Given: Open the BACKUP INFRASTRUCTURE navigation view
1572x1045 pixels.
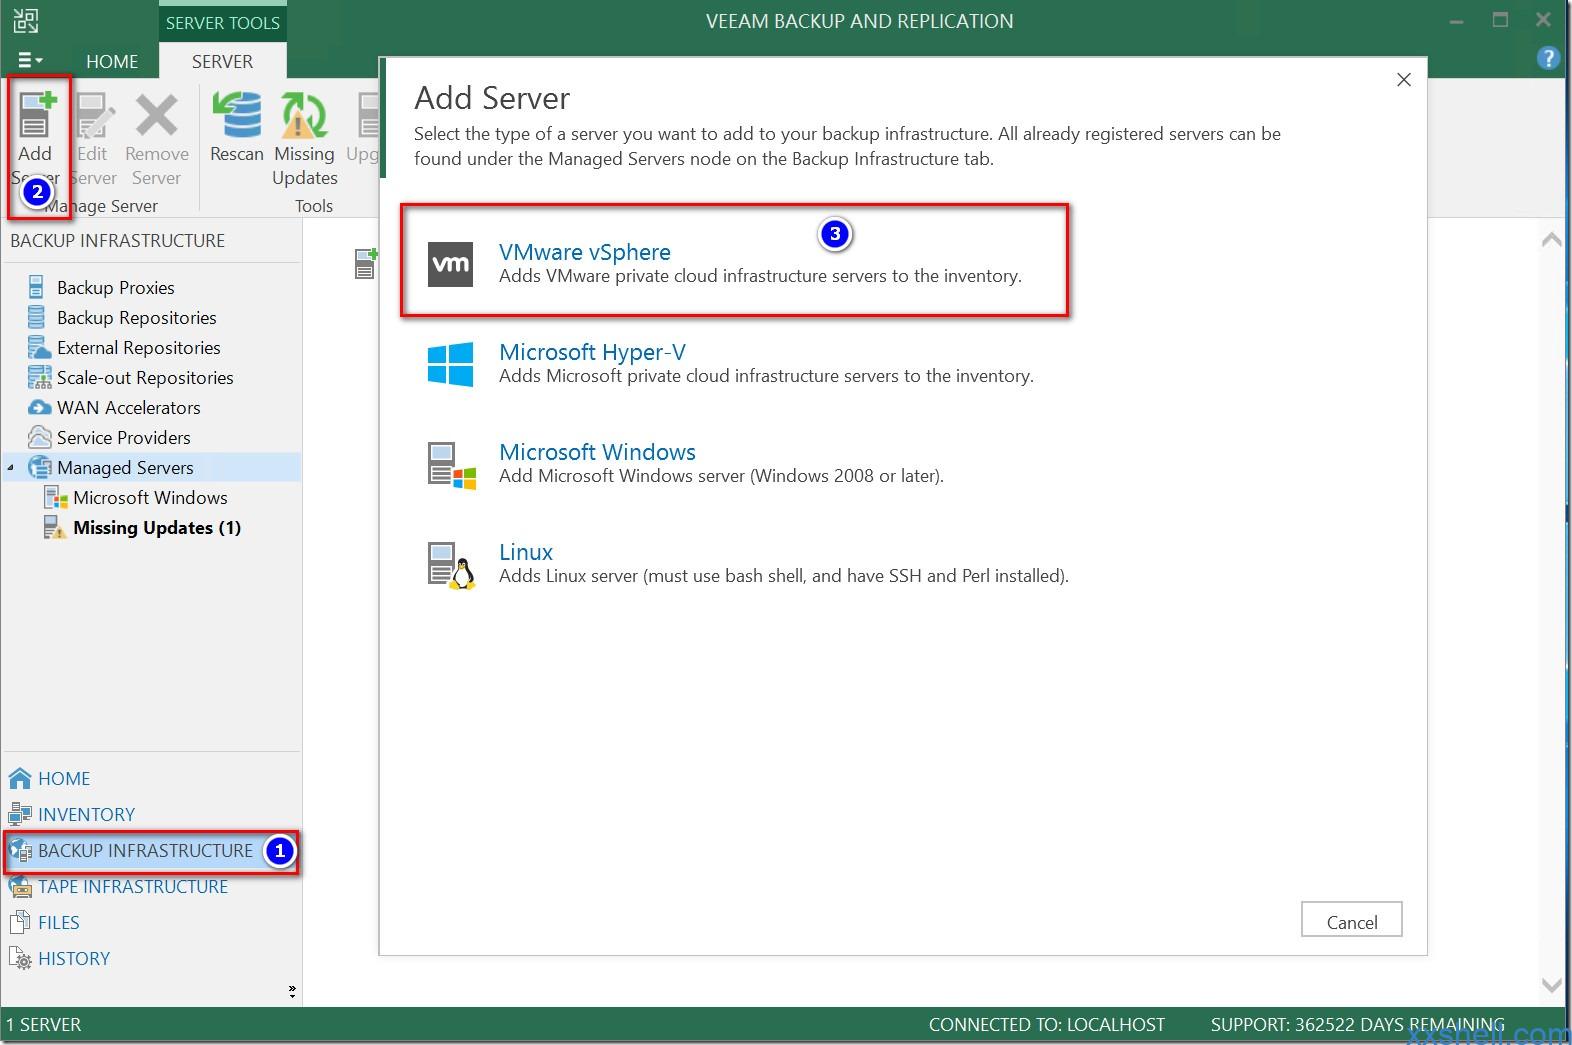Looking at the screenshot, I should tap(145, 850).
